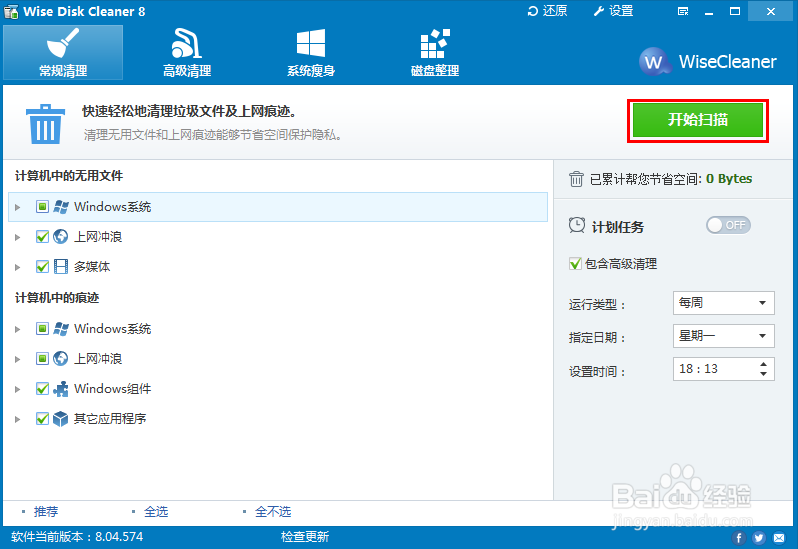Click the 推荐 link
Viewport: 798px width, 549px height.
point(46,511)
